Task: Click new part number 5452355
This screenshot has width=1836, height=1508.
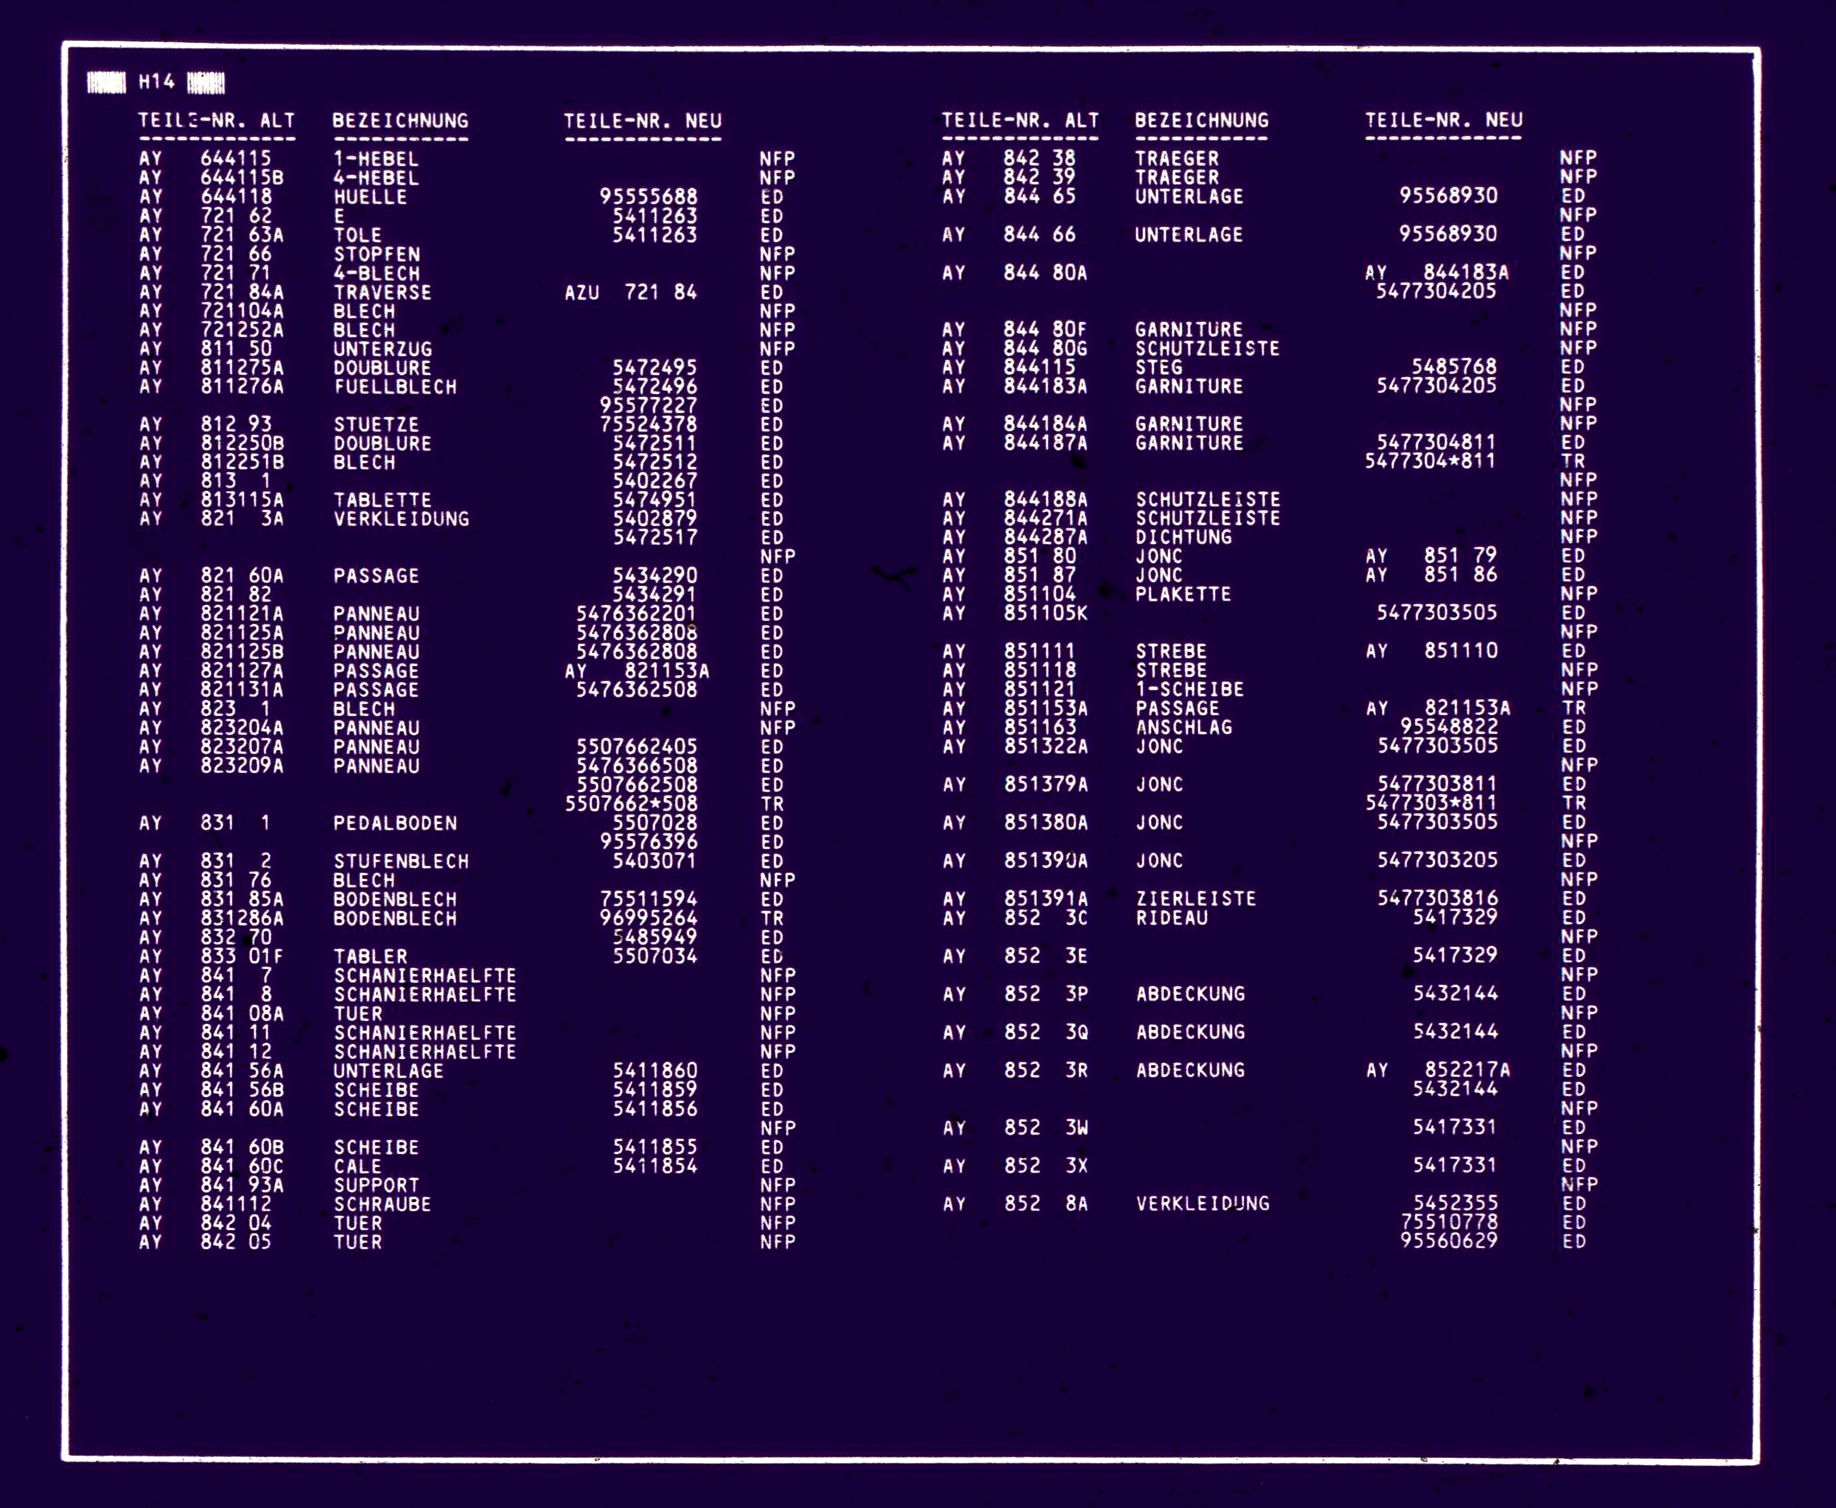Action: [x=1454, y=1203]
